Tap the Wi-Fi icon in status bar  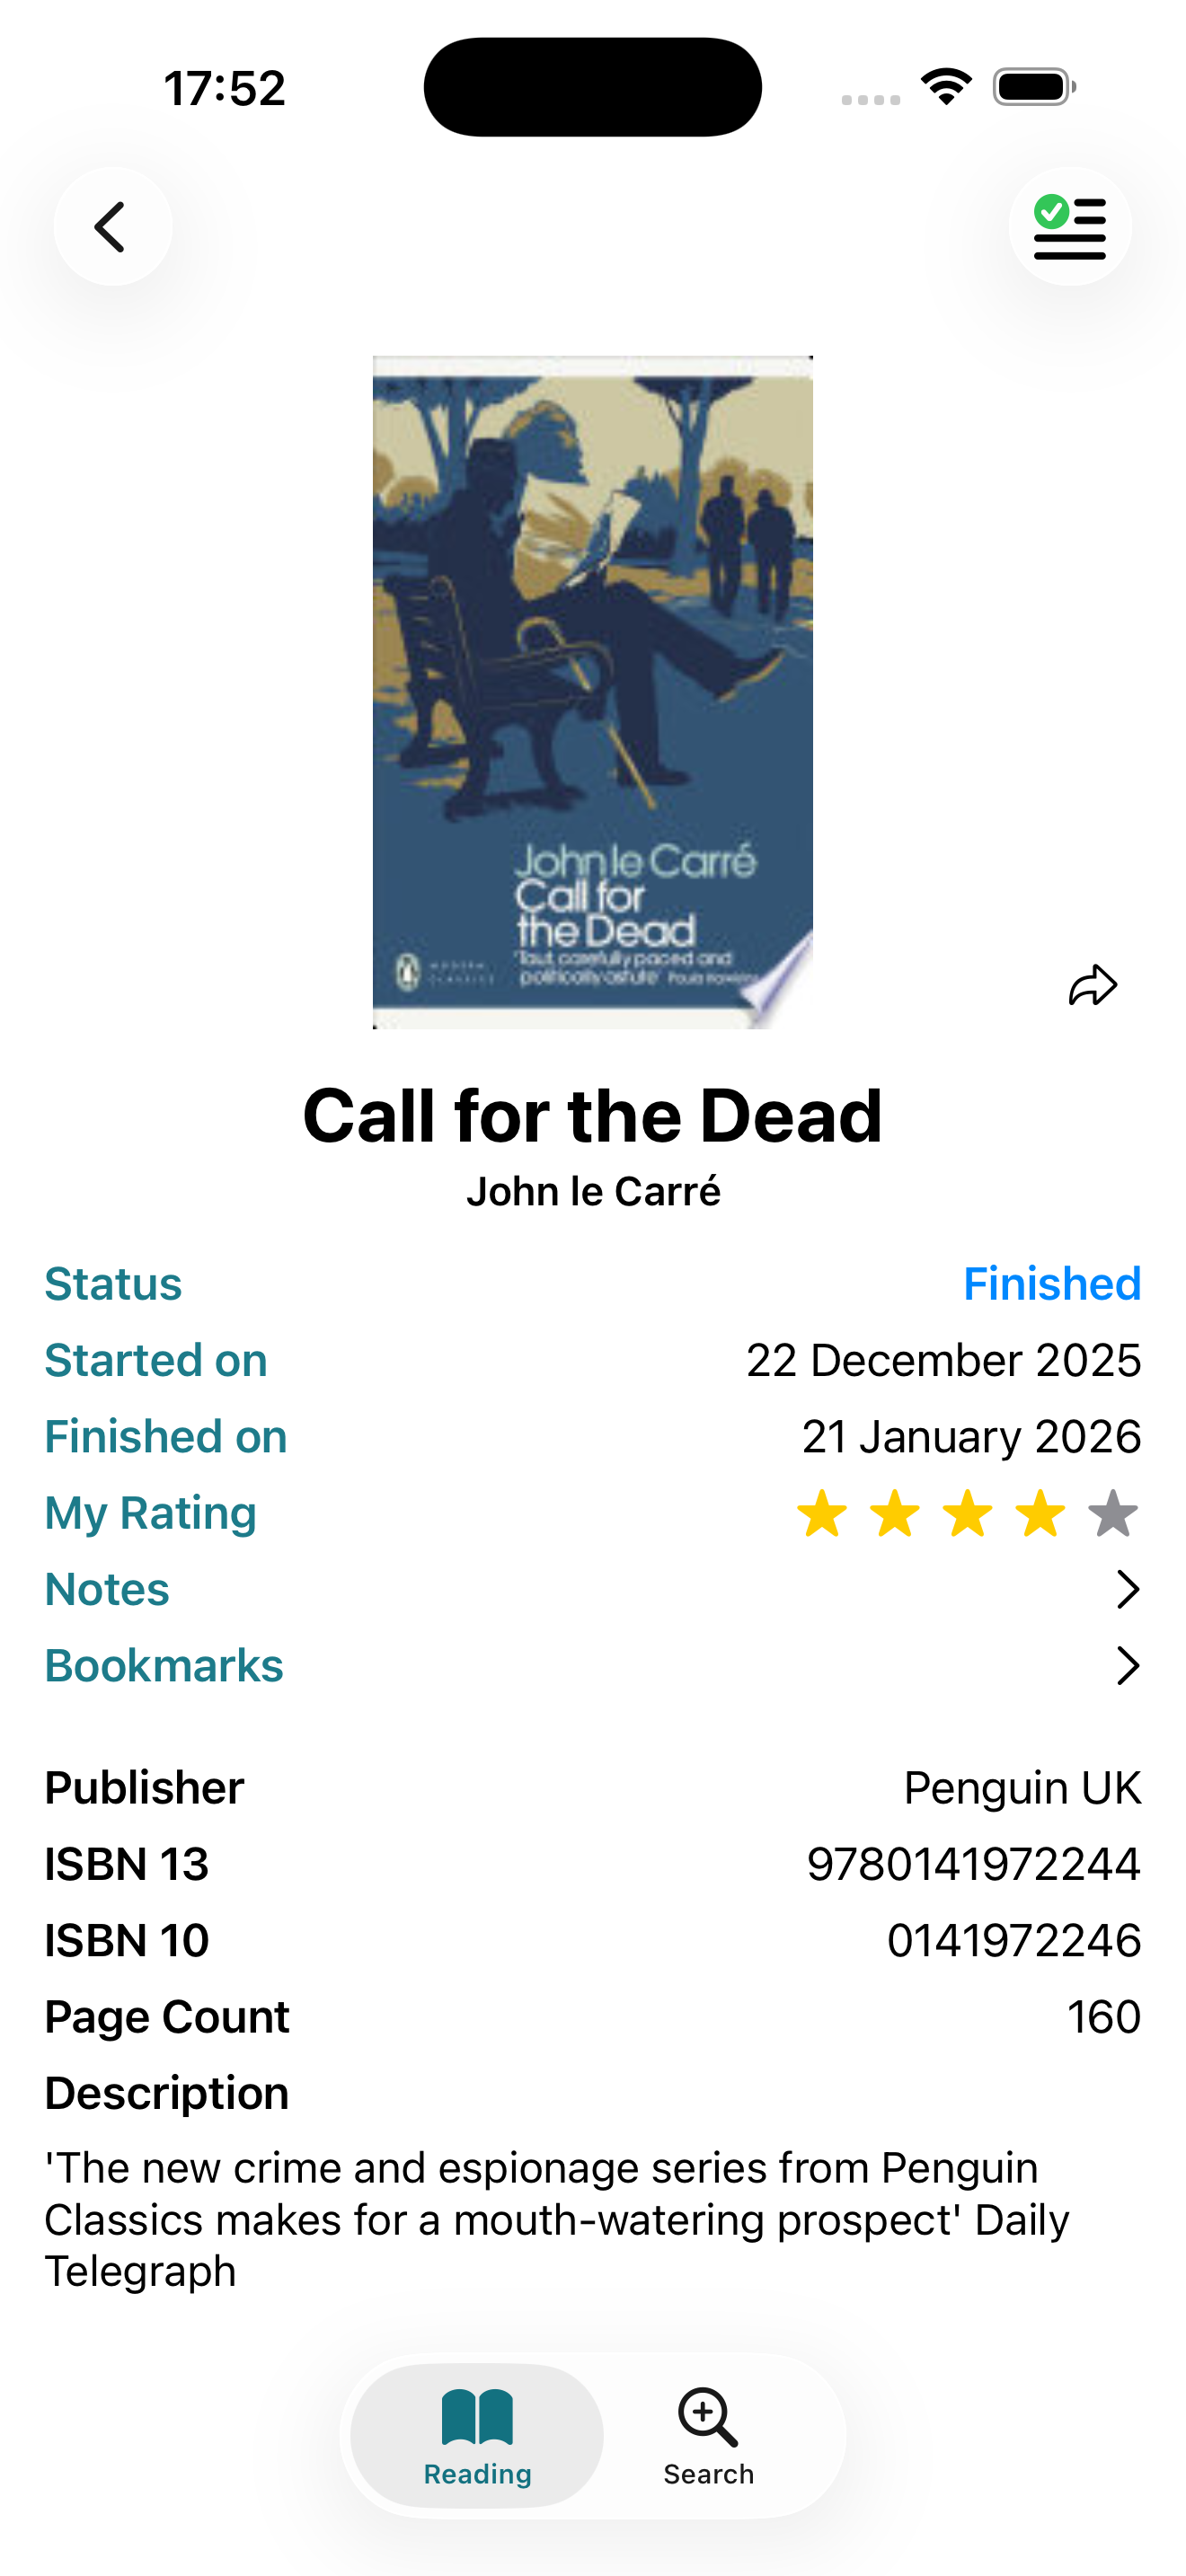coord(946,87)
